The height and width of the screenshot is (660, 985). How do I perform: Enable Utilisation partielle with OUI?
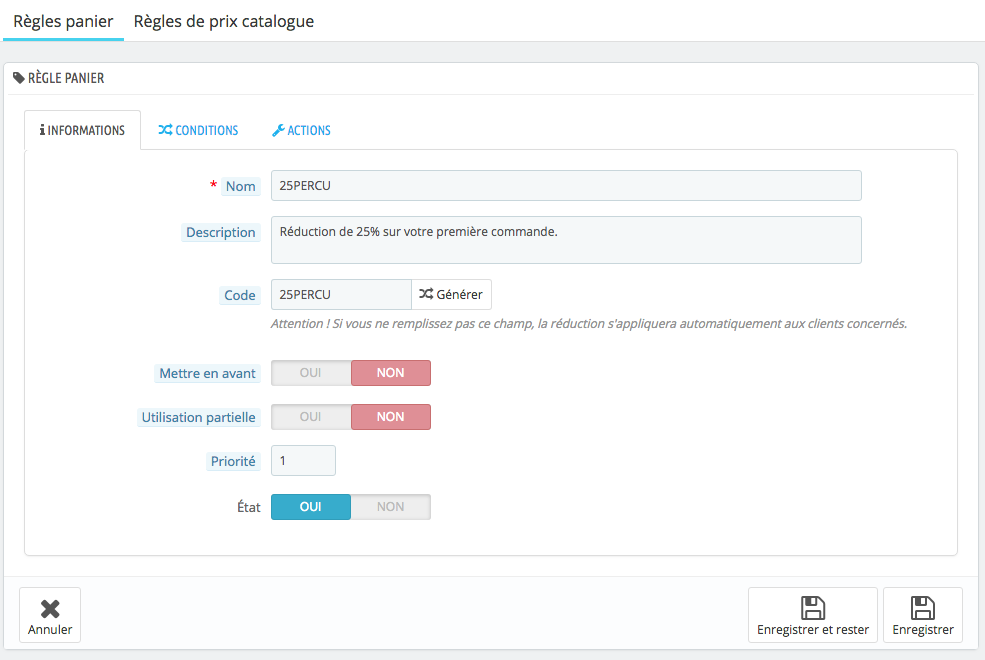click(311, 417)
